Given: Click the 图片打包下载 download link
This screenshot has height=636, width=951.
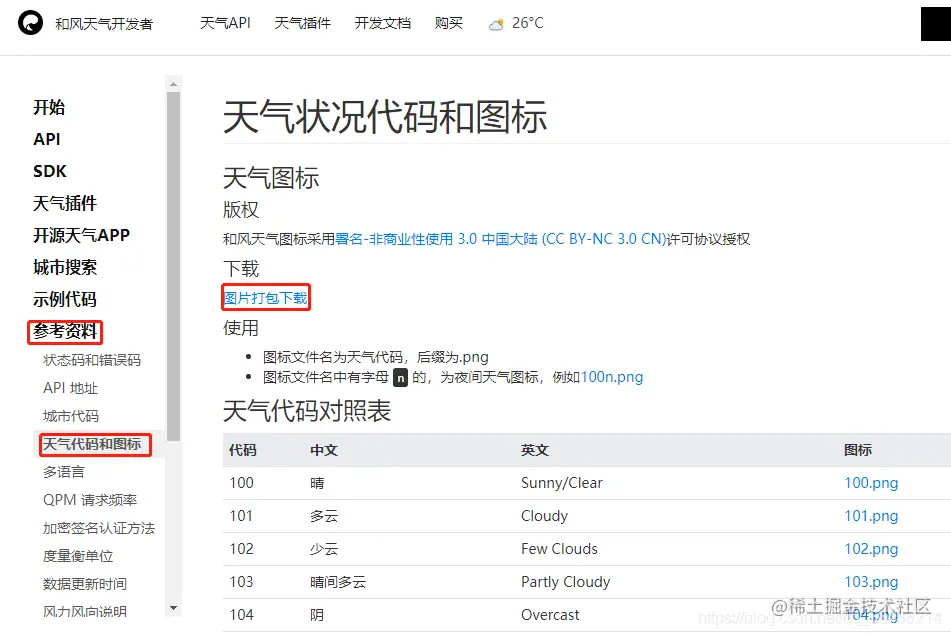Looking at the screenshot, I should click(x=266, y=298).
